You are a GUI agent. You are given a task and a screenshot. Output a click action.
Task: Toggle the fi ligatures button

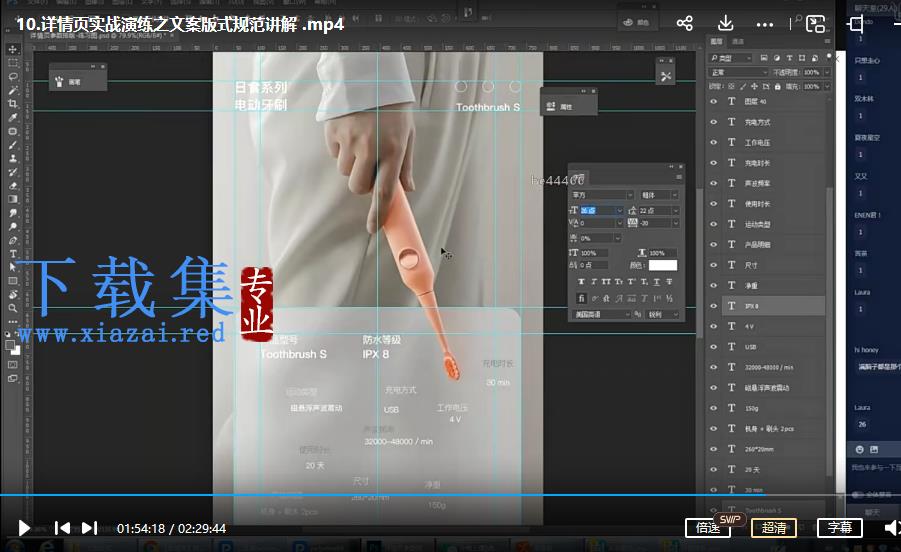click(581, 298)
